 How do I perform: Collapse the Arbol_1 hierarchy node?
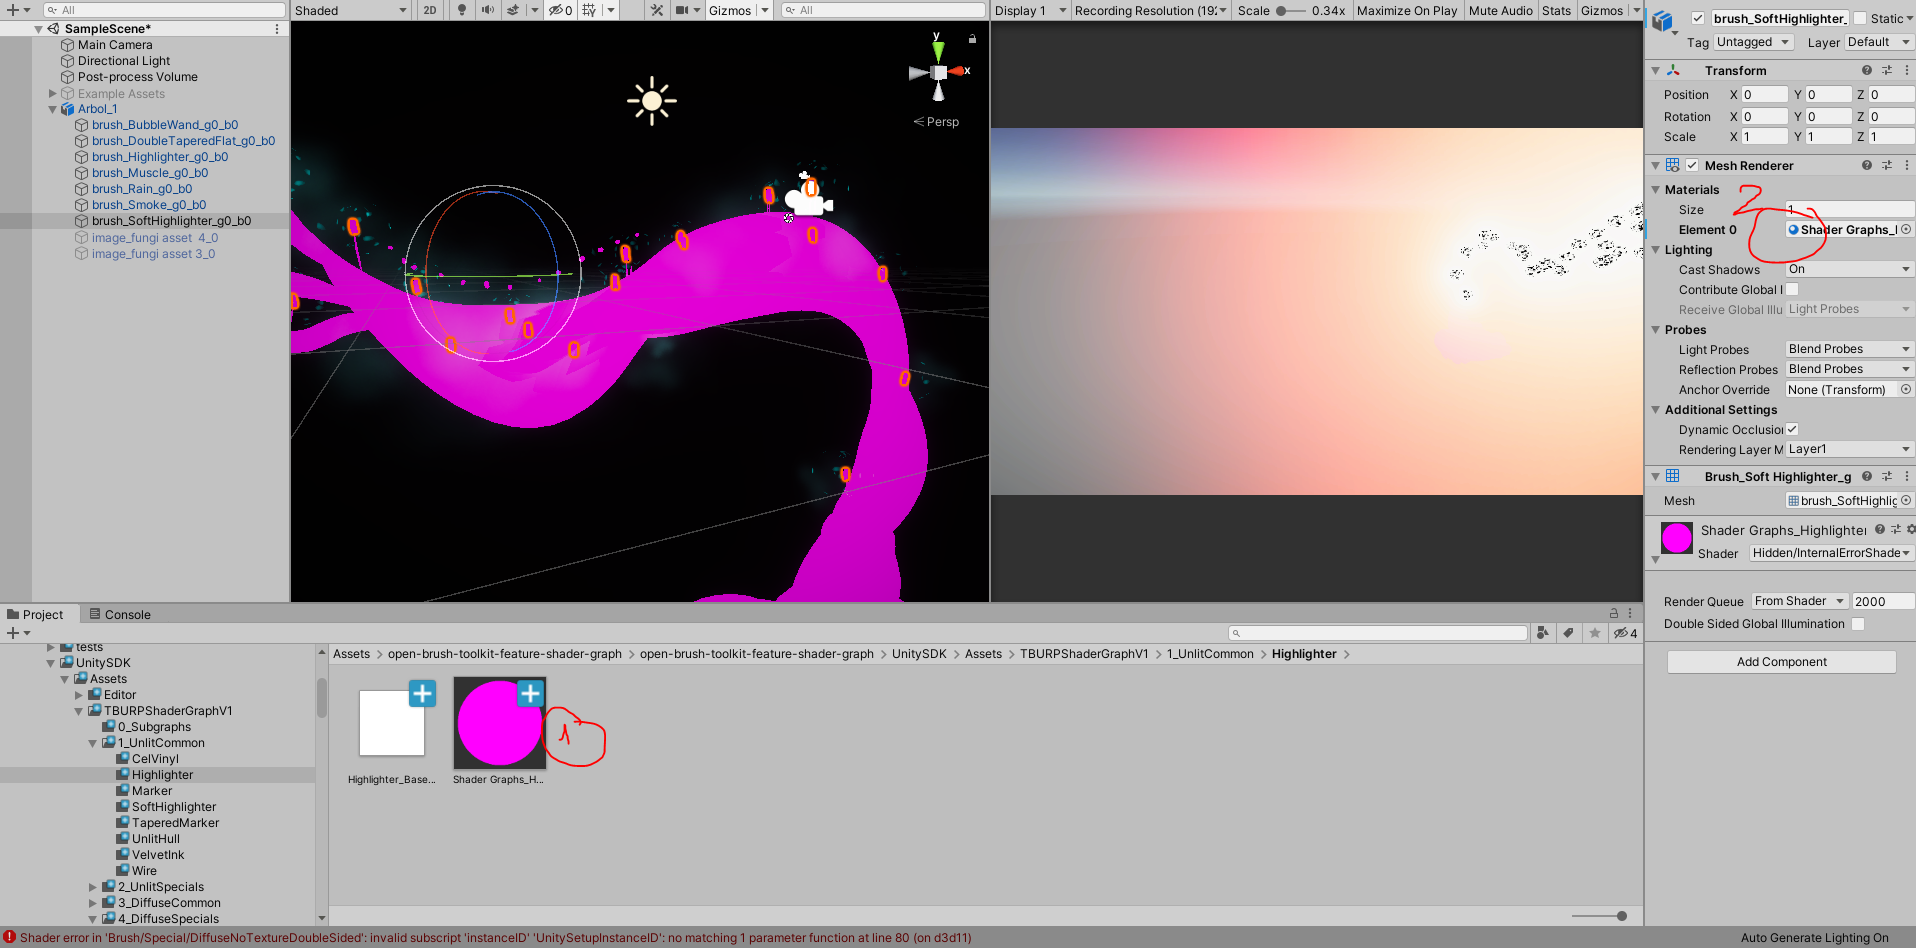coord(53,109)
